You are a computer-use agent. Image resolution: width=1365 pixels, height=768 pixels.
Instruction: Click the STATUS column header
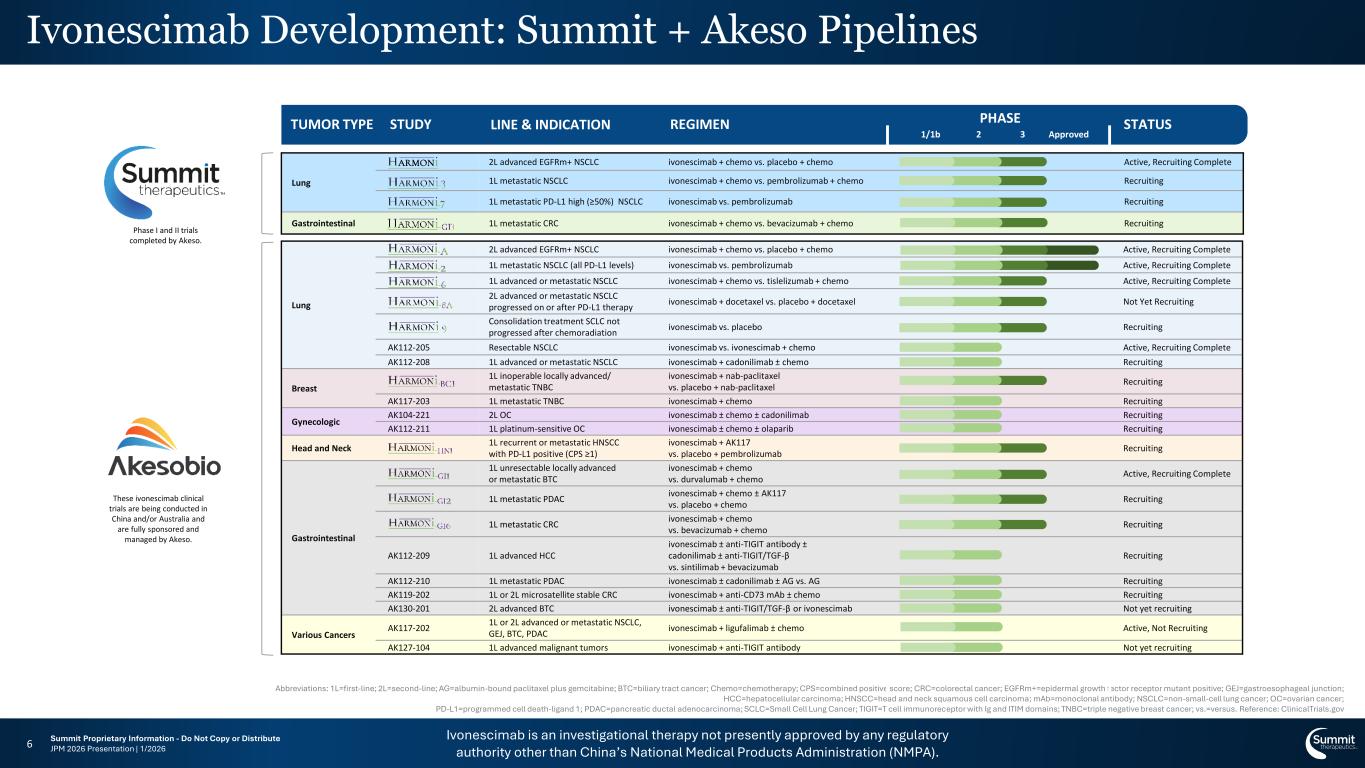(x=1147, y=125)
